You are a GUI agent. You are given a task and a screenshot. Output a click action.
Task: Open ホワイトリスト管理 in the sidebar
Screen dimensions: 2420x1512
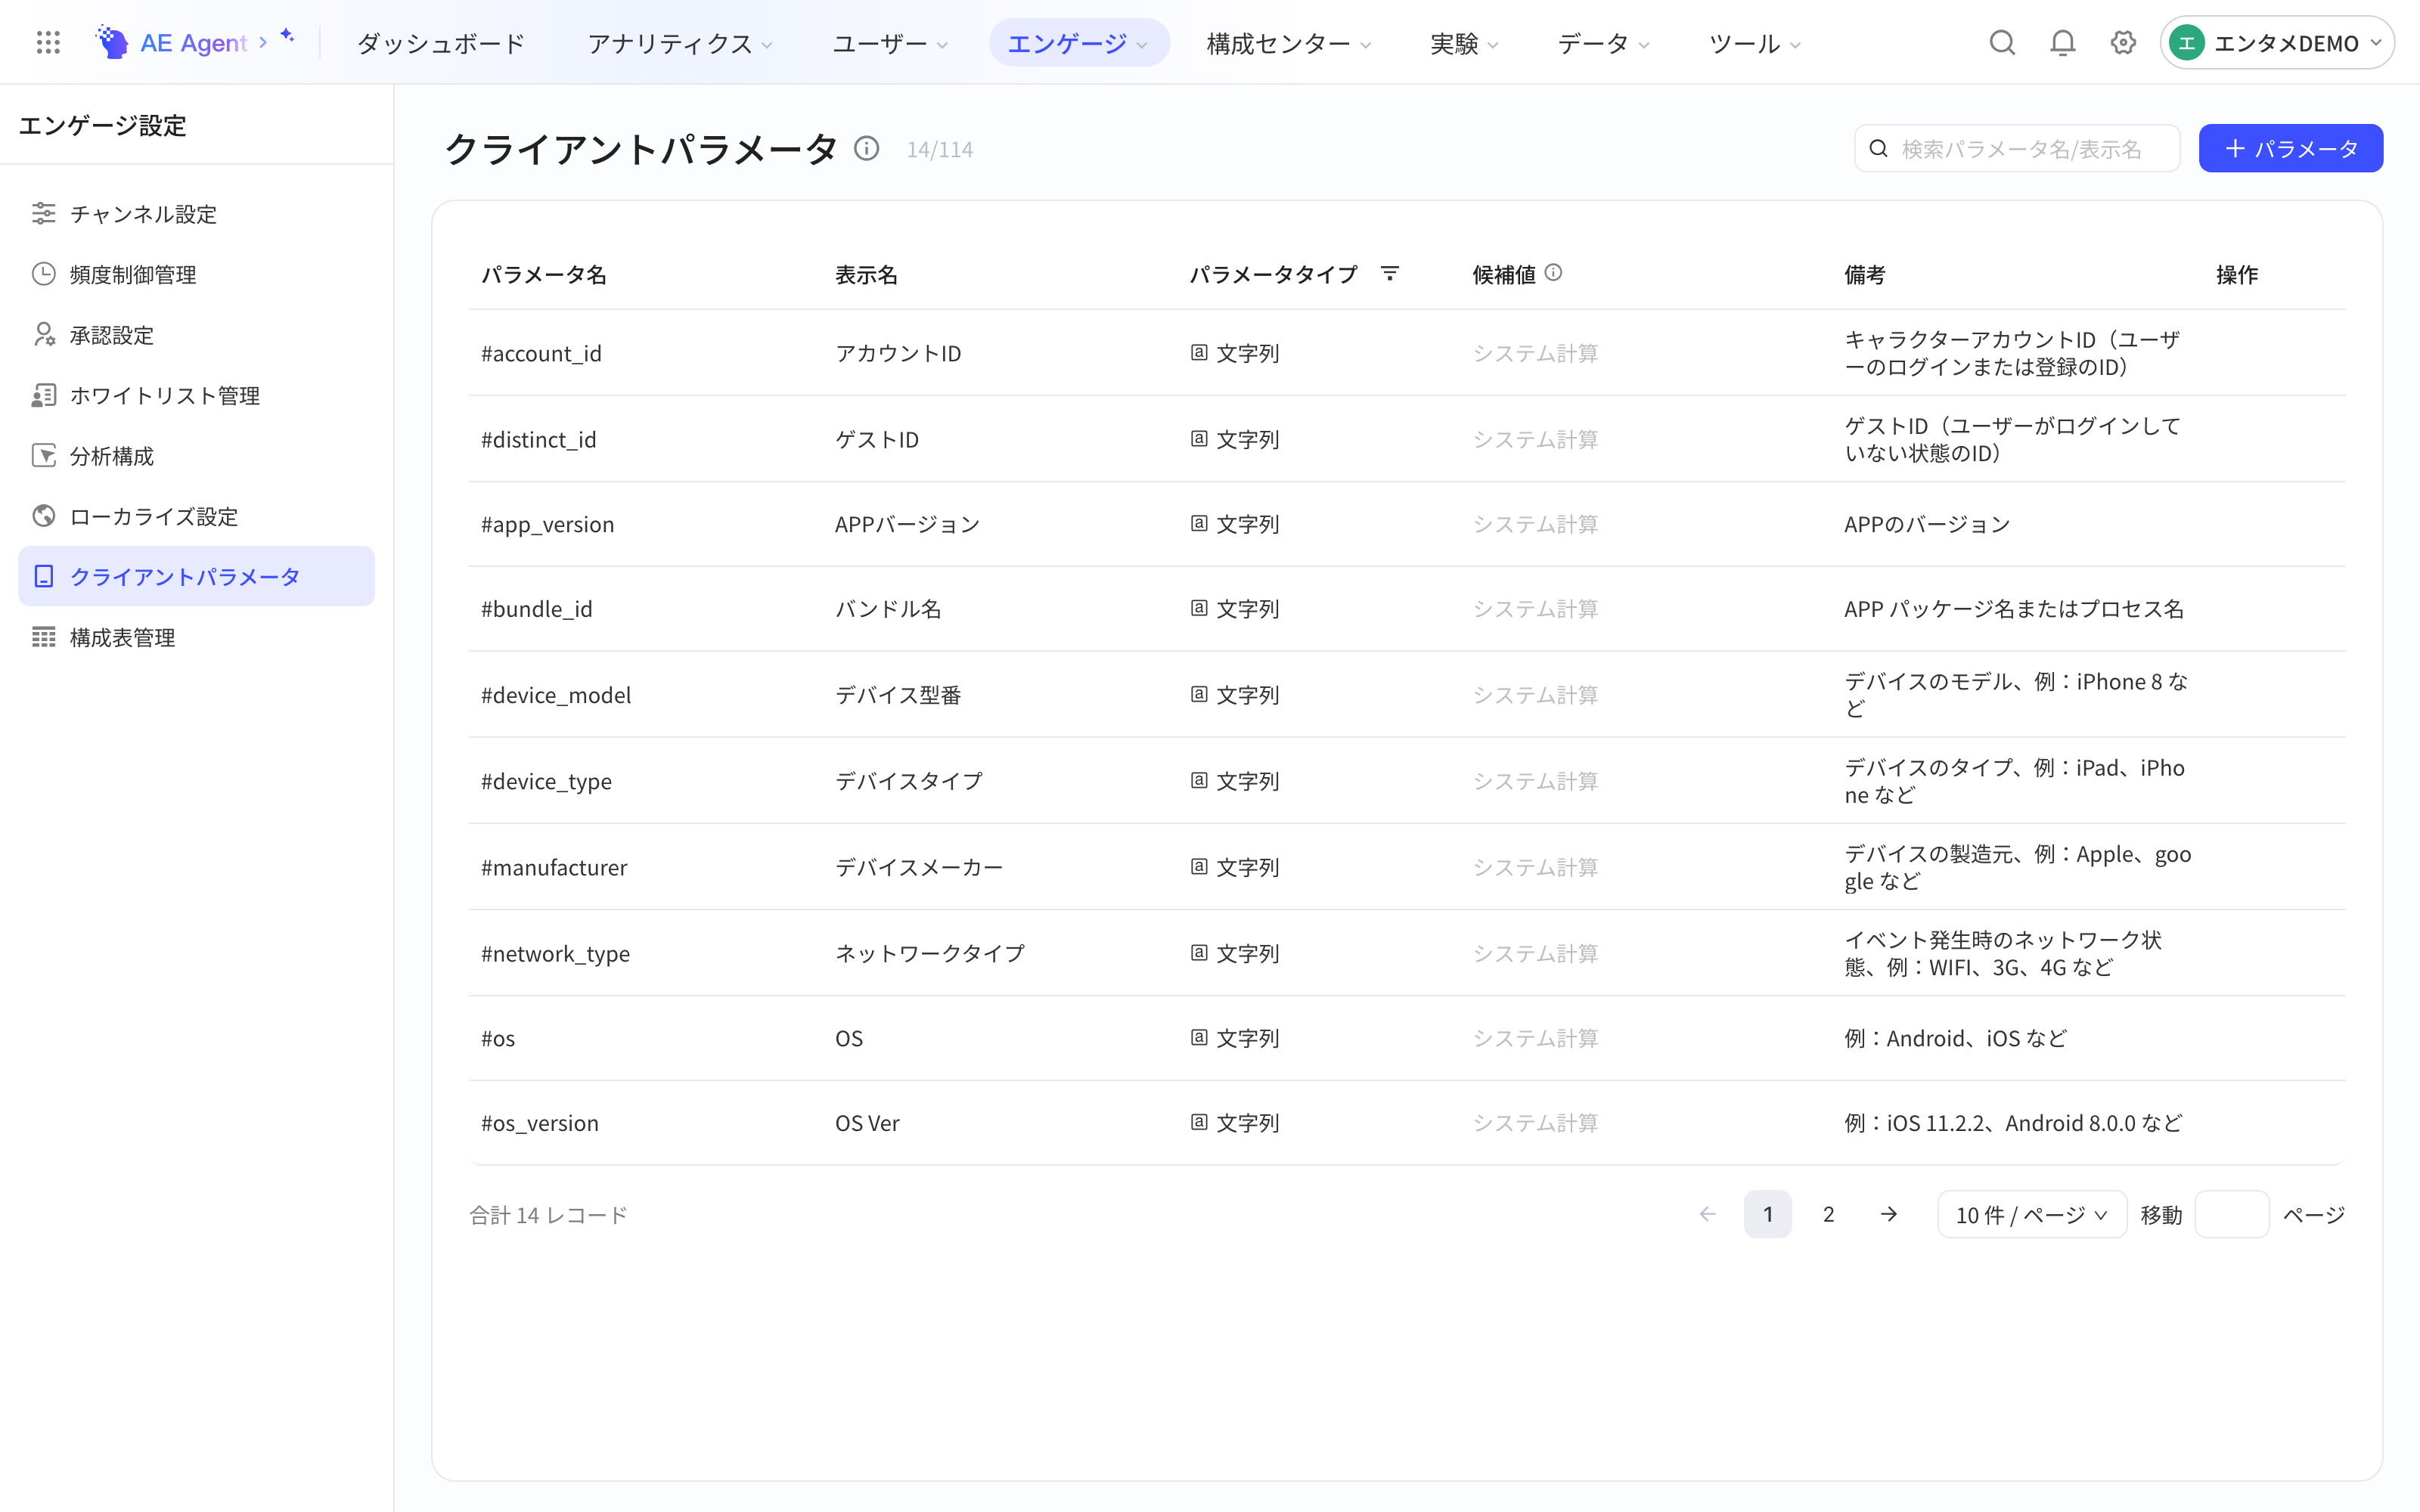tap(196, 395)
